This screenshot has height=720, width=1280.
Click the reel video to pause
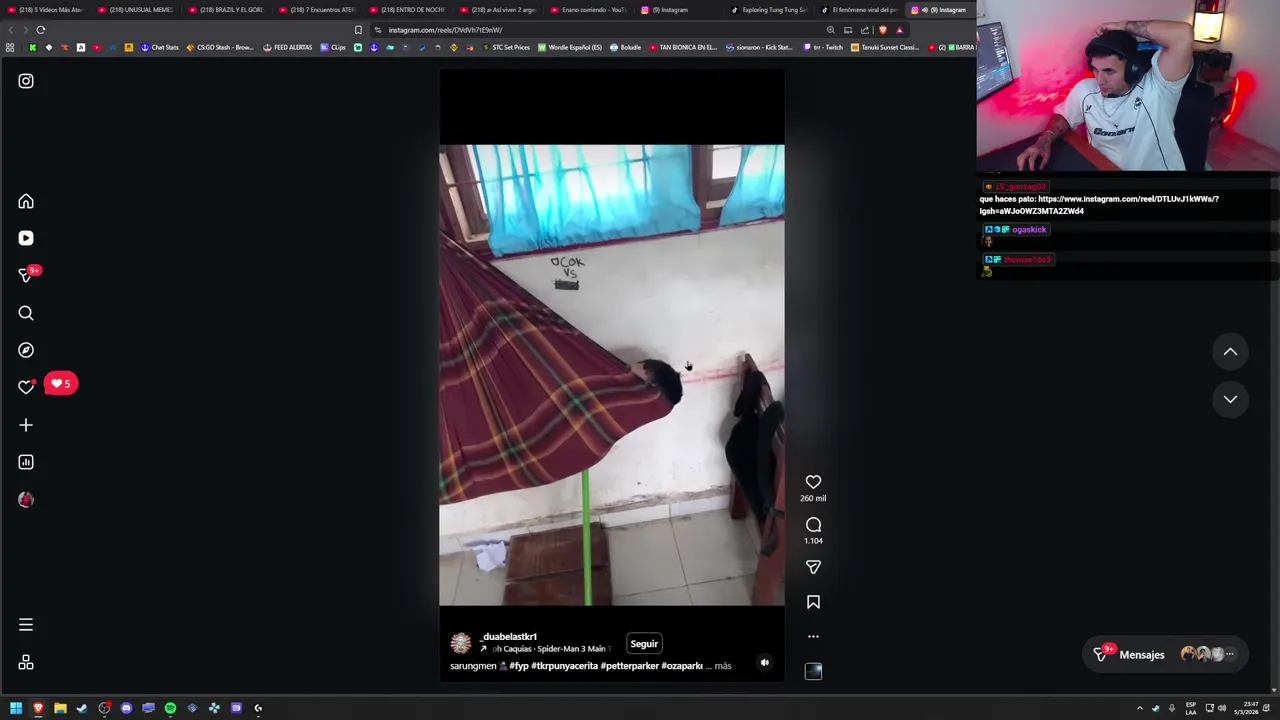[x=612, y=375]
